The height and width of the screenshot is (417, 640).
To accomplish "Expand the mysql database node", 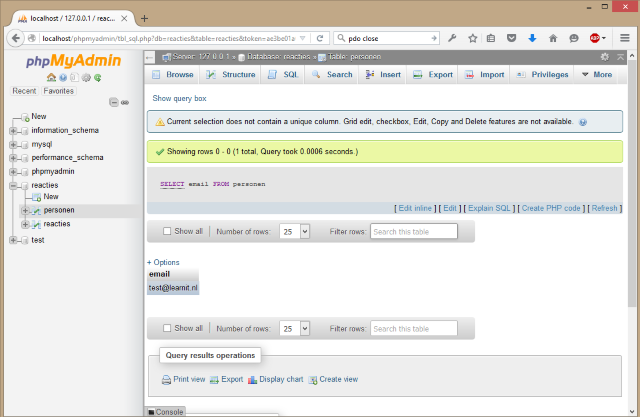I will pyautogui.click(x=13, y=144).
